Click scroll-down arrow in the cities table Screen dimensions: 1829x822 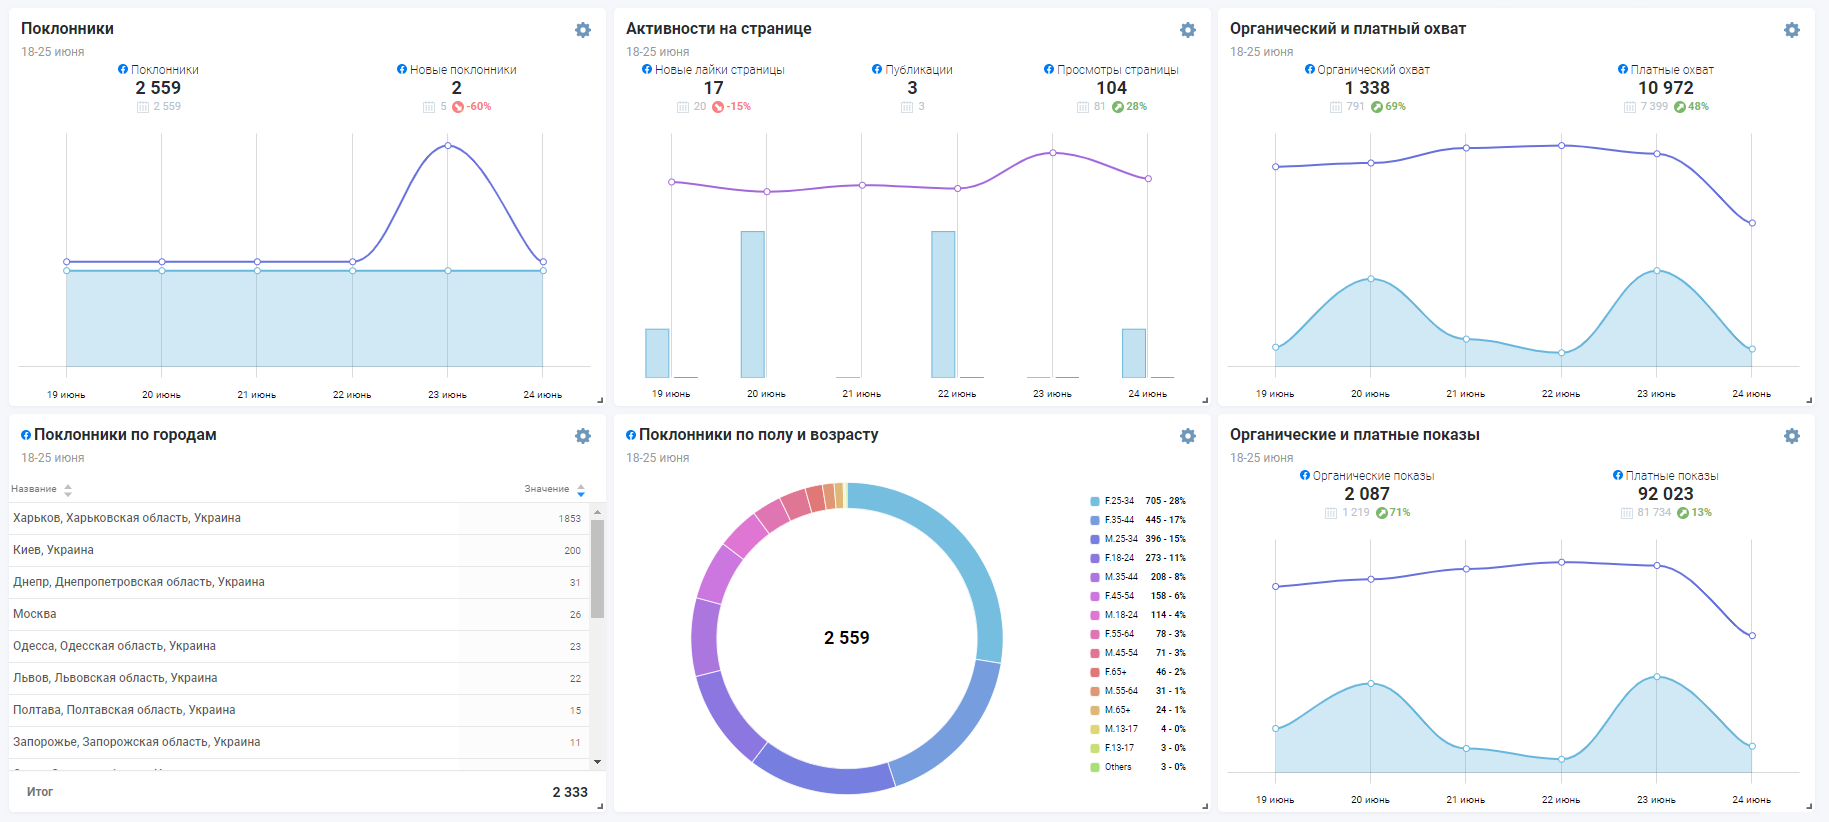[597, 762]
